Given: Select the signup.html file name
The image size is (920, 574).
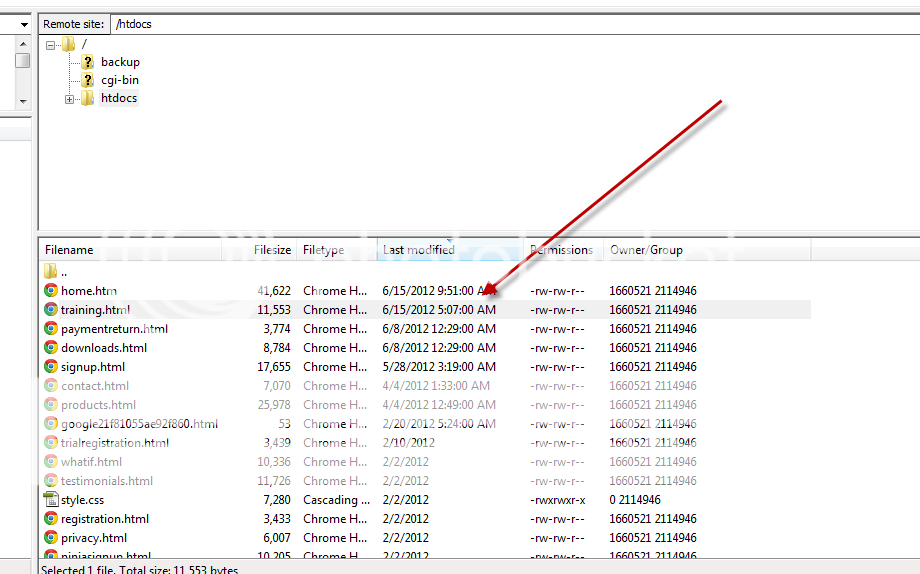Looking at the screenshot, I should 93,367.
